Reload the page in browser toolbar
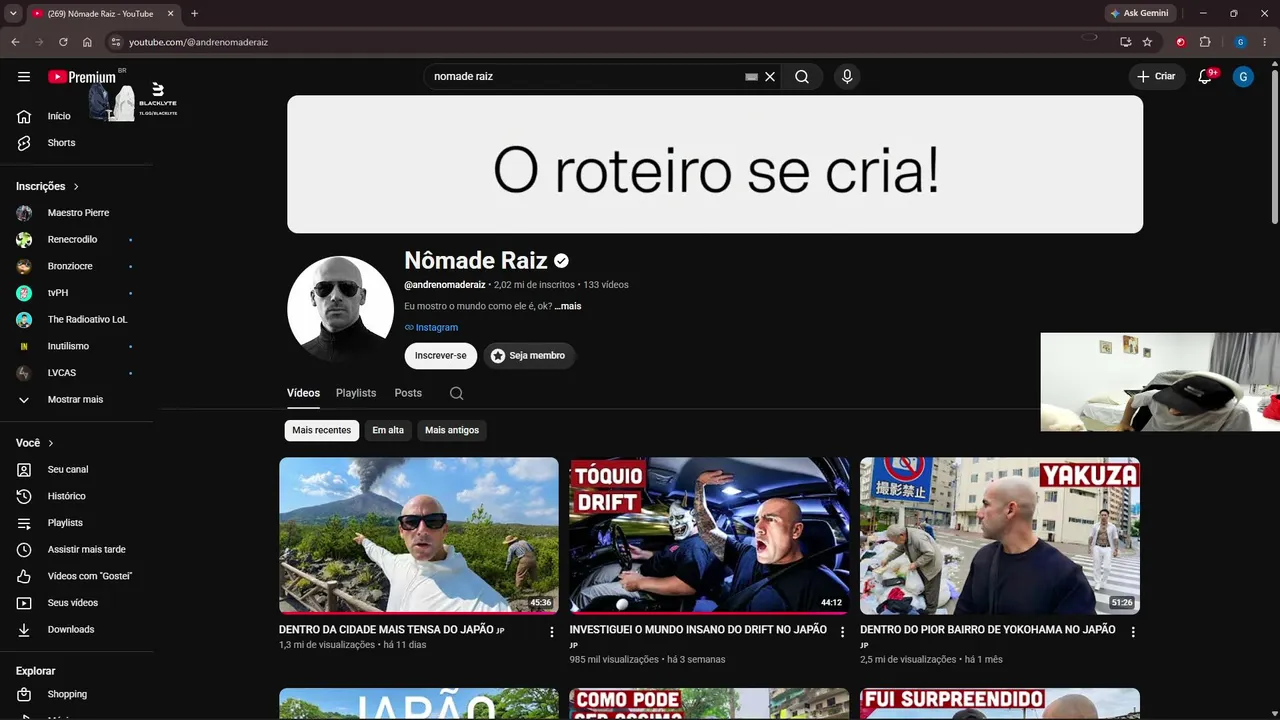The height and width of the screenshot is (720, 1280). [63, 42]
